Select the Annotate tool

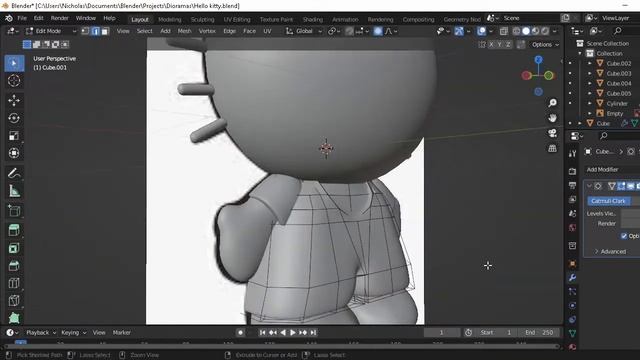pos(14,173)
